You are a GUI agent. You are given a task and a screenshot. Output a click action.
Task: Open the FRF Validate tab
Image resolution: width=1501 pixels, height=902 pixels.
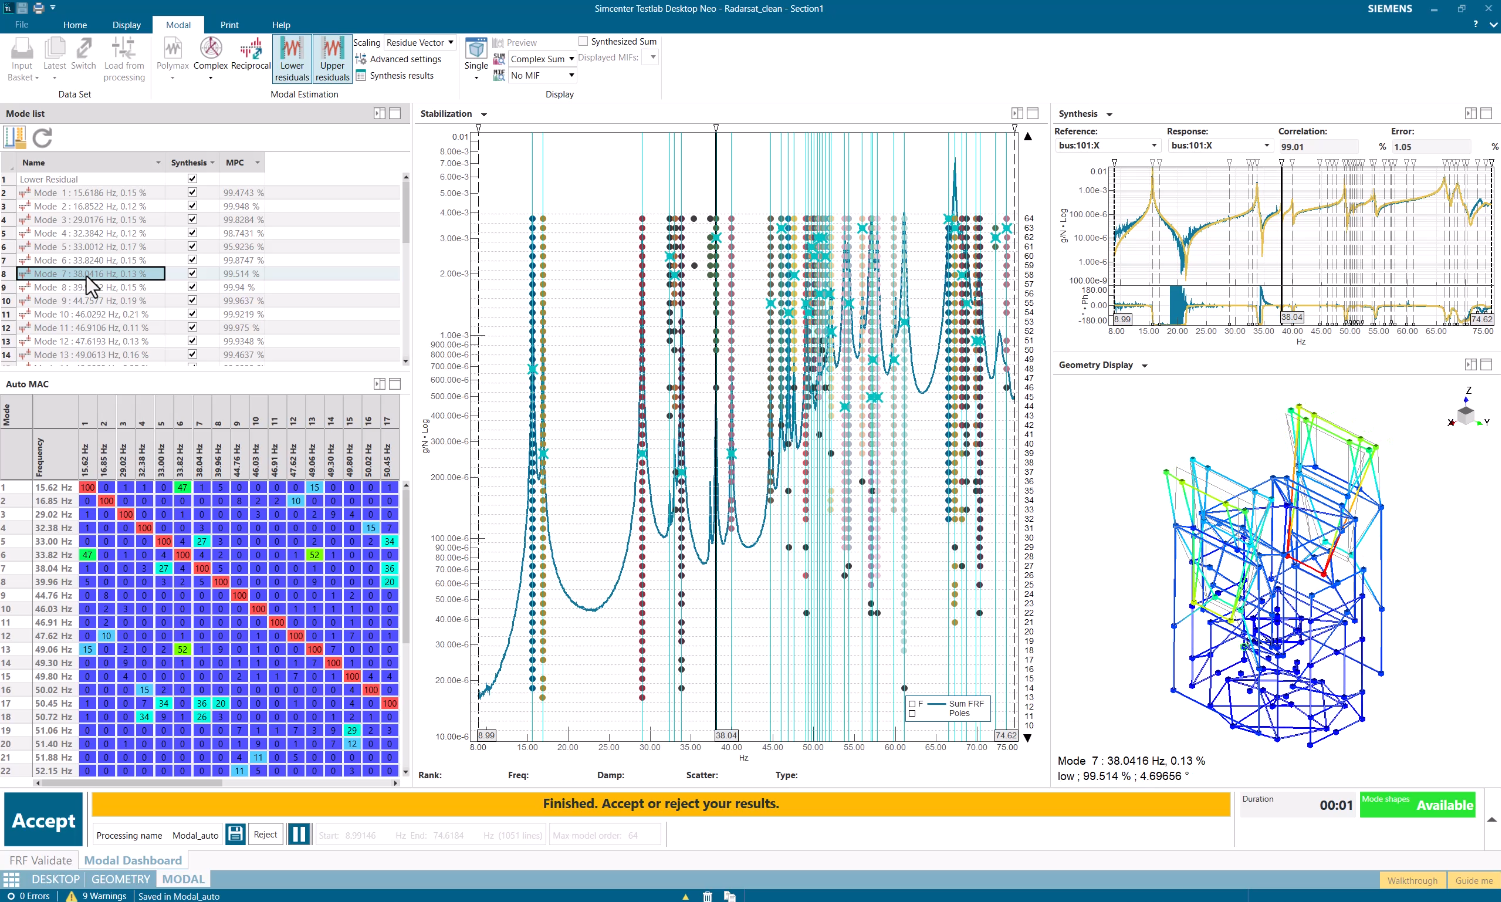click(40, 860)
